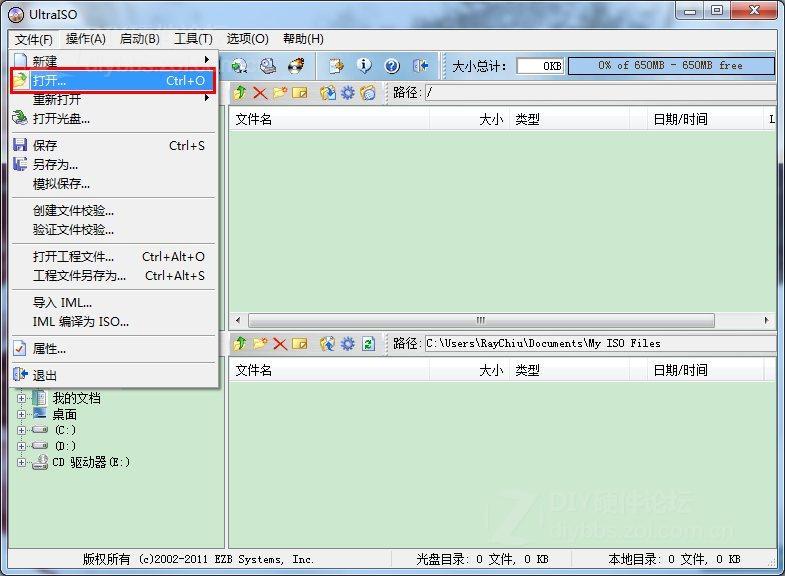Create a new folder in the local pane
This screenshot has height=576, width=785.
260,344
